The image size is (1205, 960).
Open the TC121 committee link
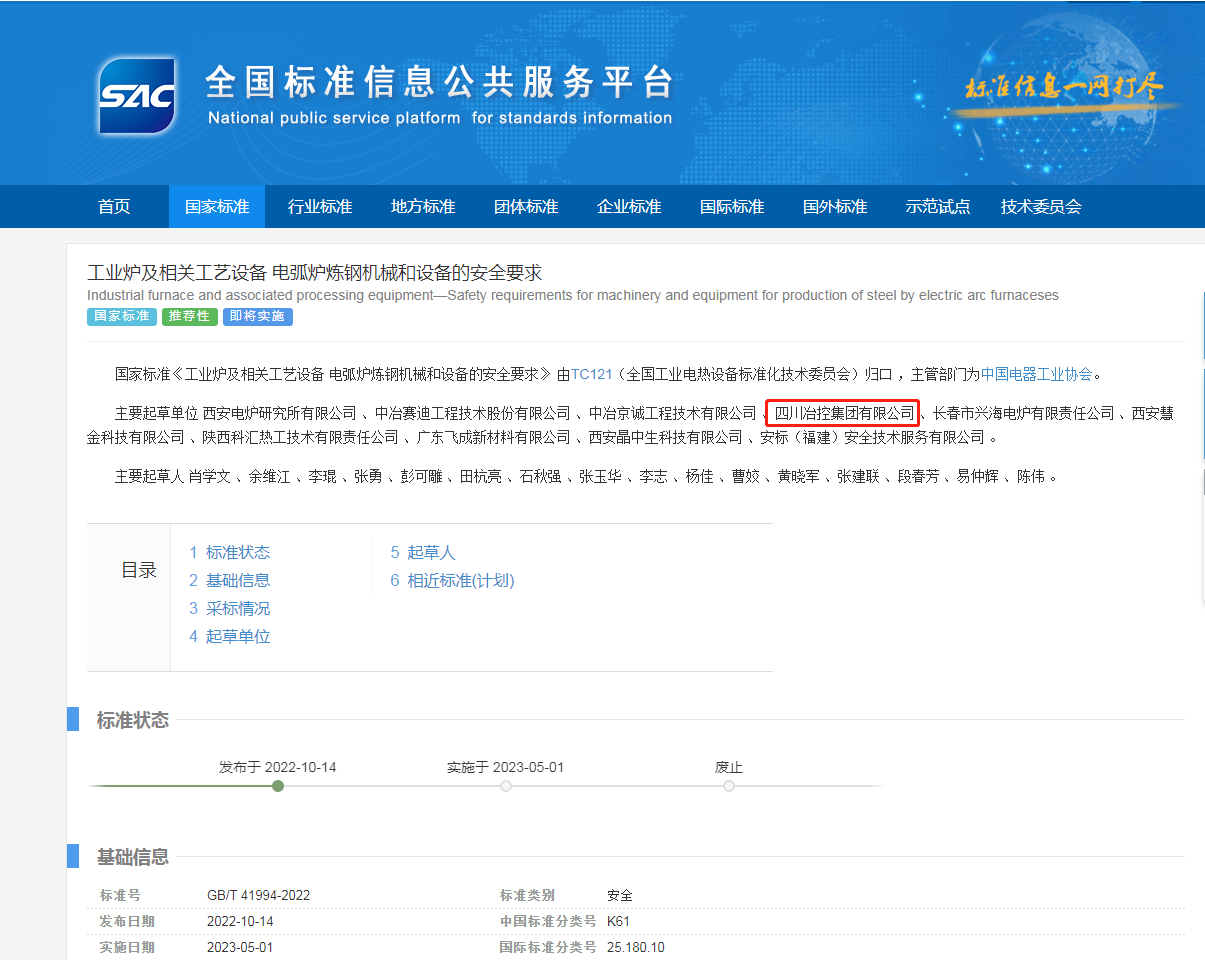tap(590, 375)
